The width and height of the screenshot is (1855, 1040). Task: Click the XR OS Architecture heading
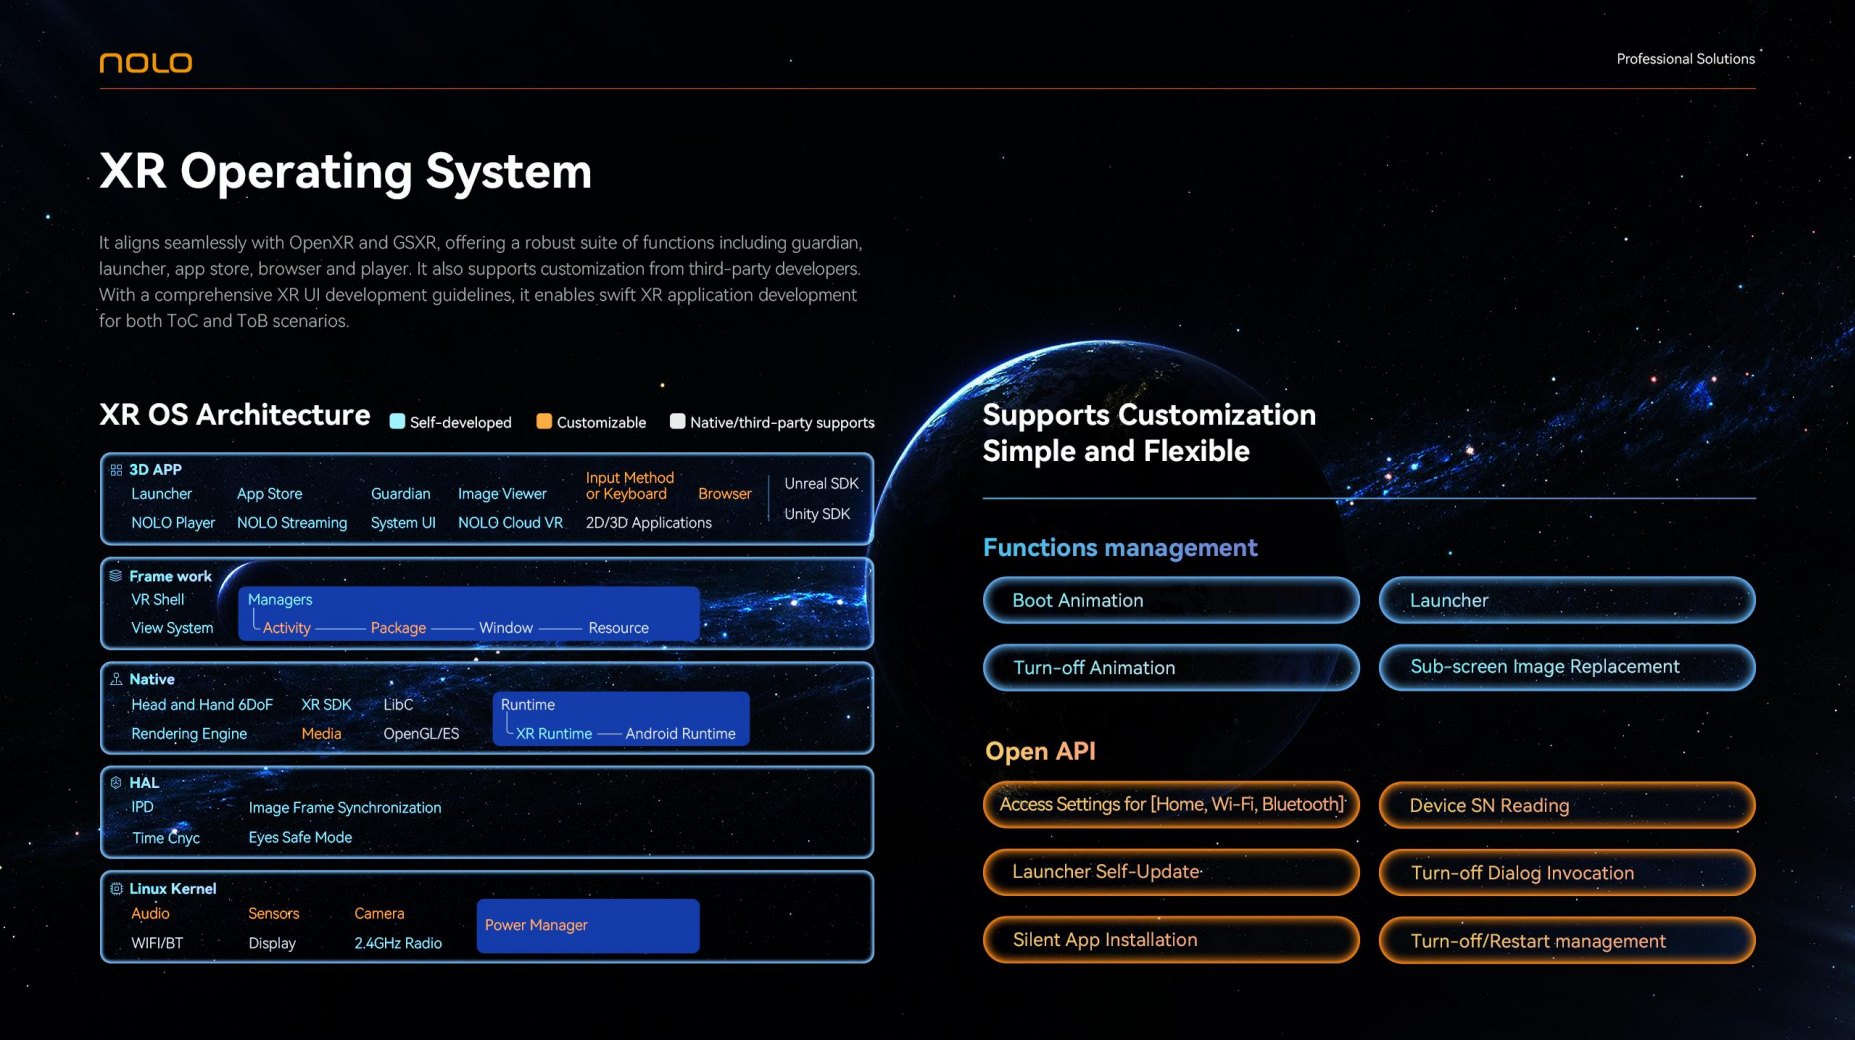click(235, 415)
